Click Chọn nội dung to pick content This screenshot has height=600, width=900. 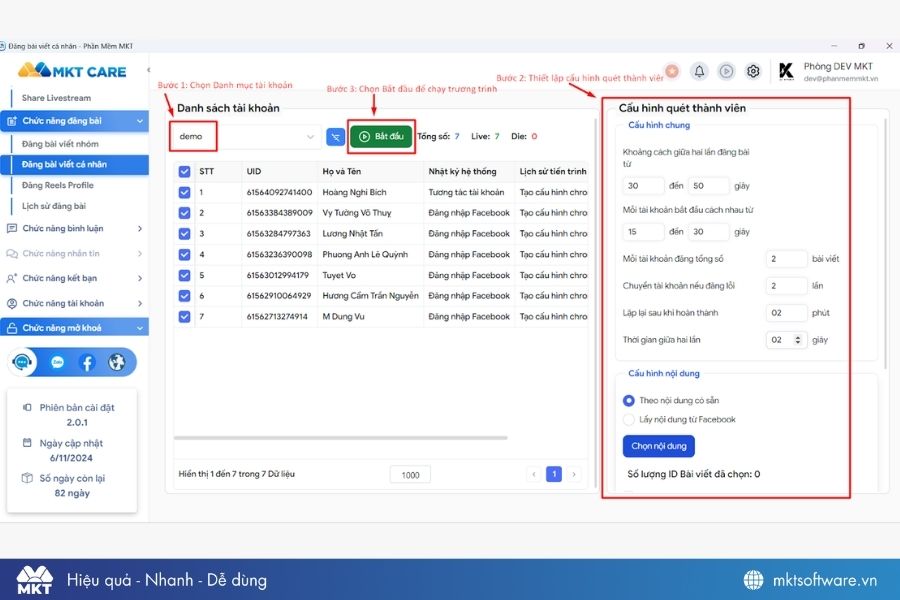658,446
